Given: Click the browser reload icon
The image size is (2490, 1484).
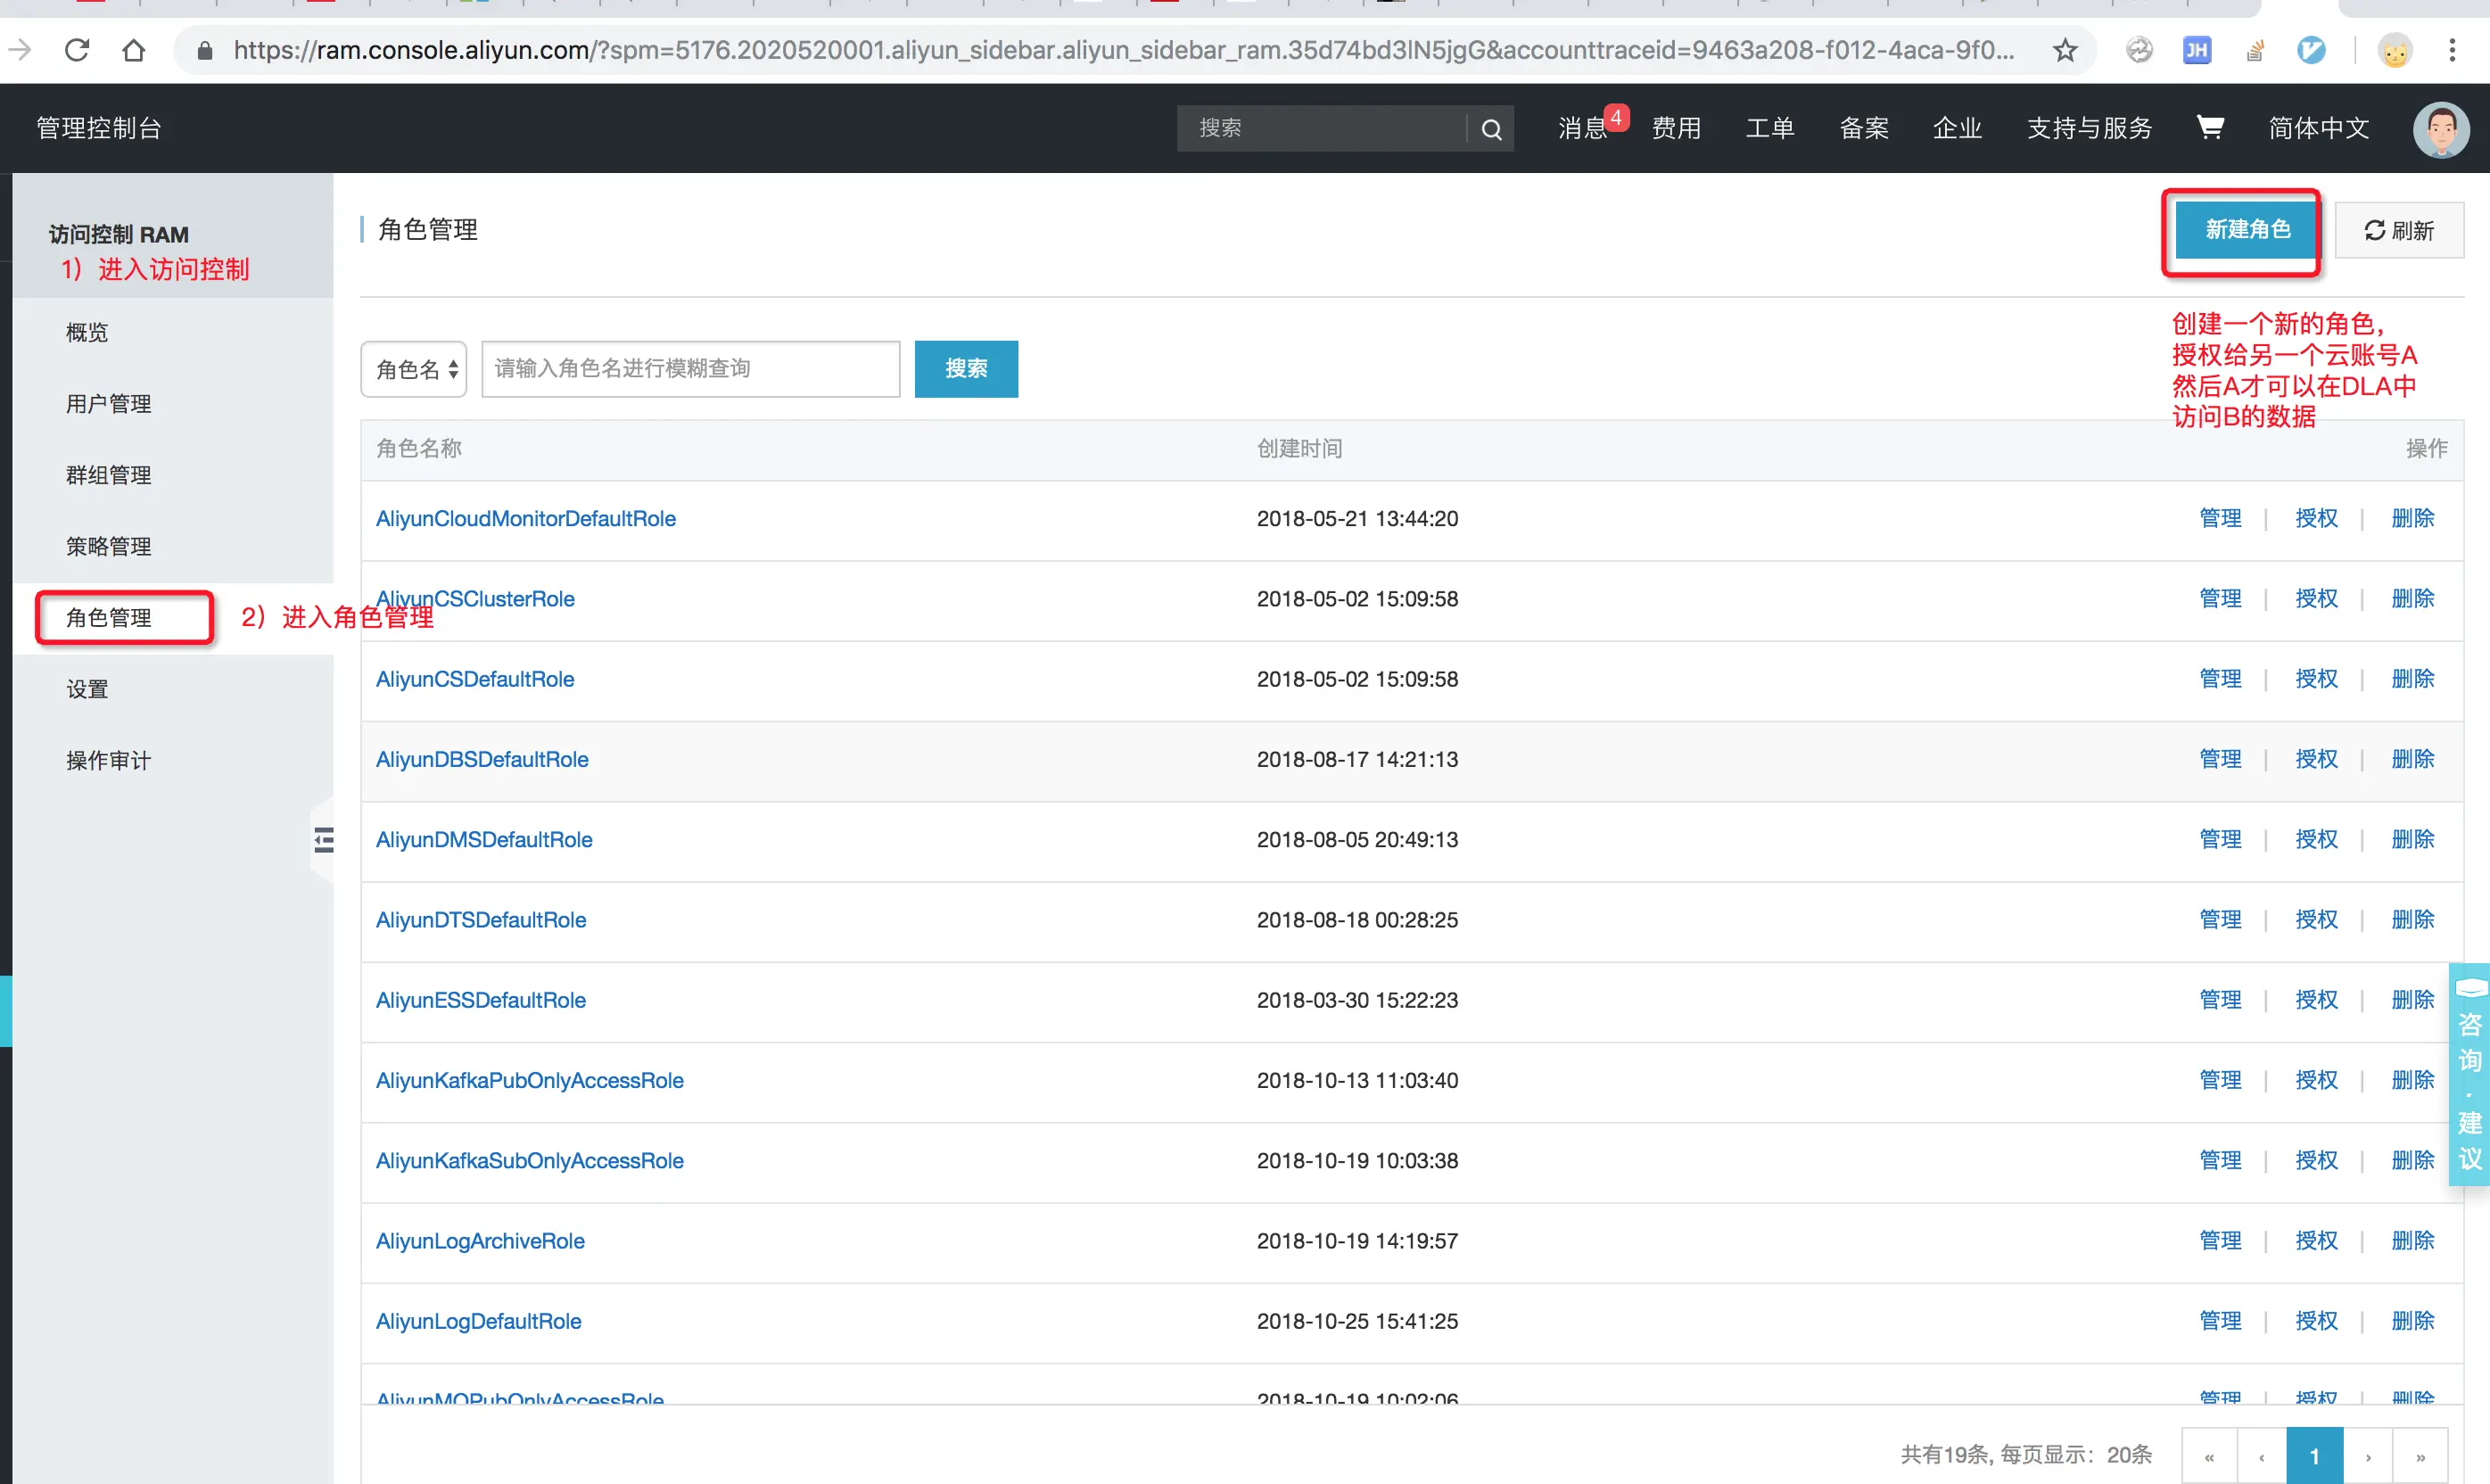Looking at the screenshot, I should [77, 50].
